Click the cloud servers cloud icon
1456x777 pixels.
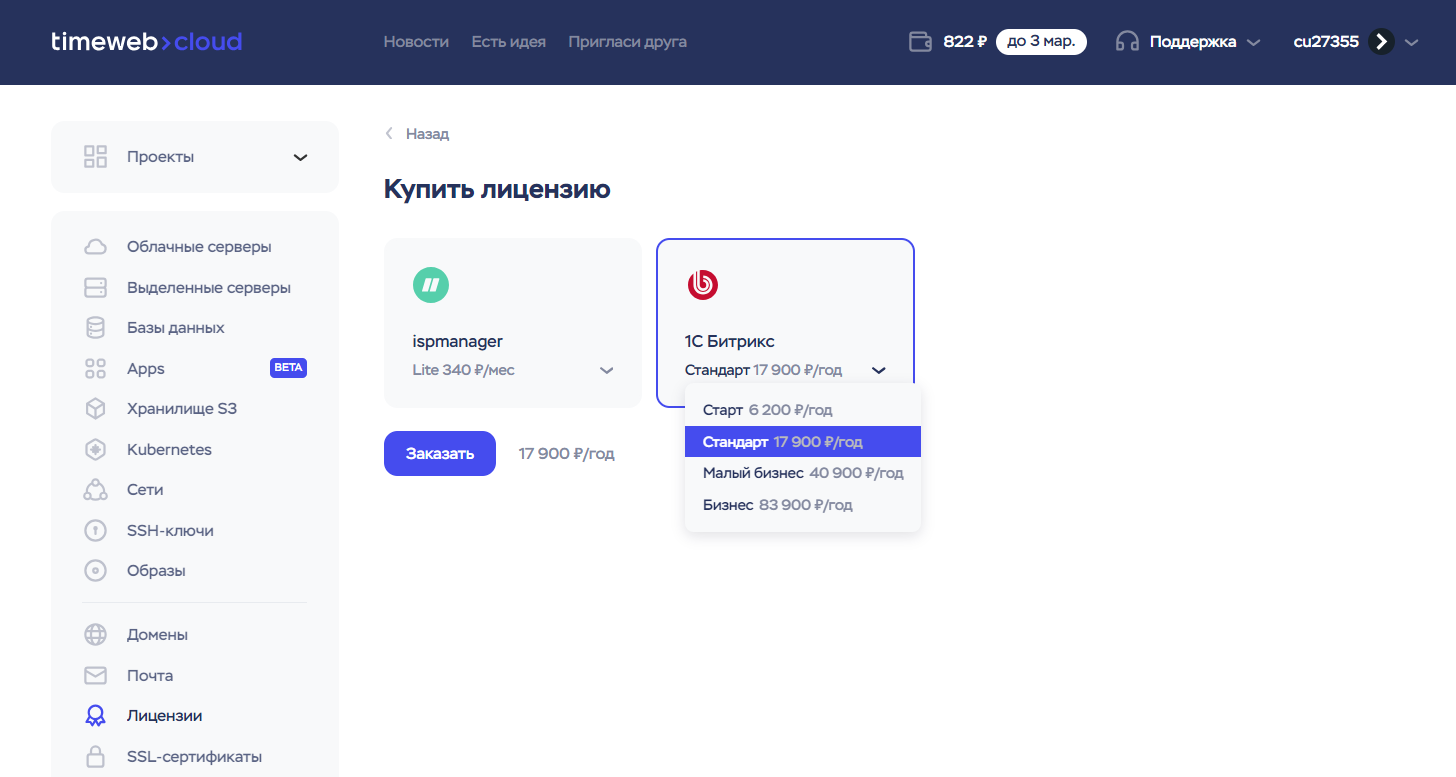[x=95, y=247]
